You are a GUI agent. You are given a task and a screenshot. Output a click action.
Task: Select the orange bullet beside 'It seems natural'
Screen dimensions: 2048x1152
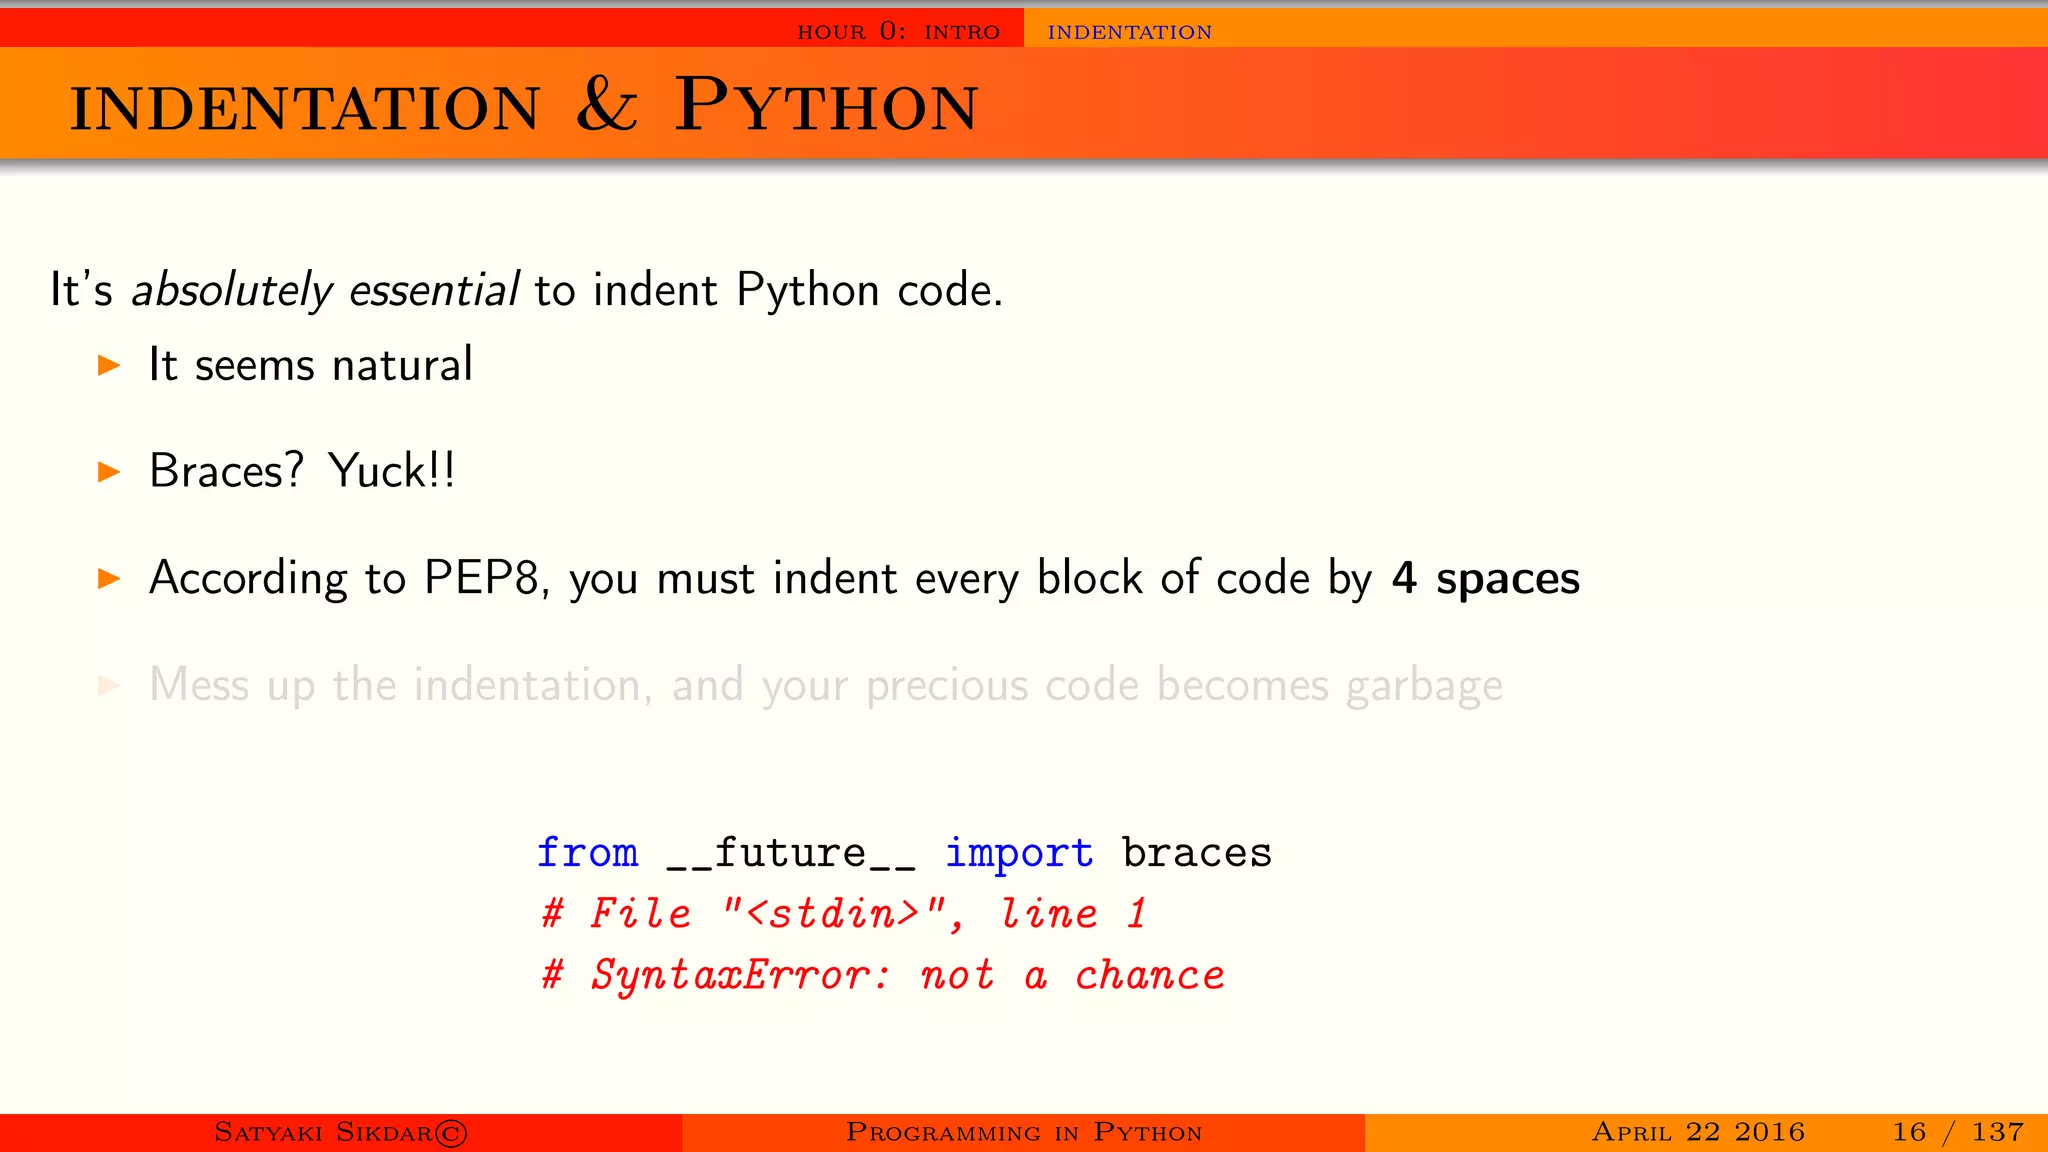(x=109, y=365)
